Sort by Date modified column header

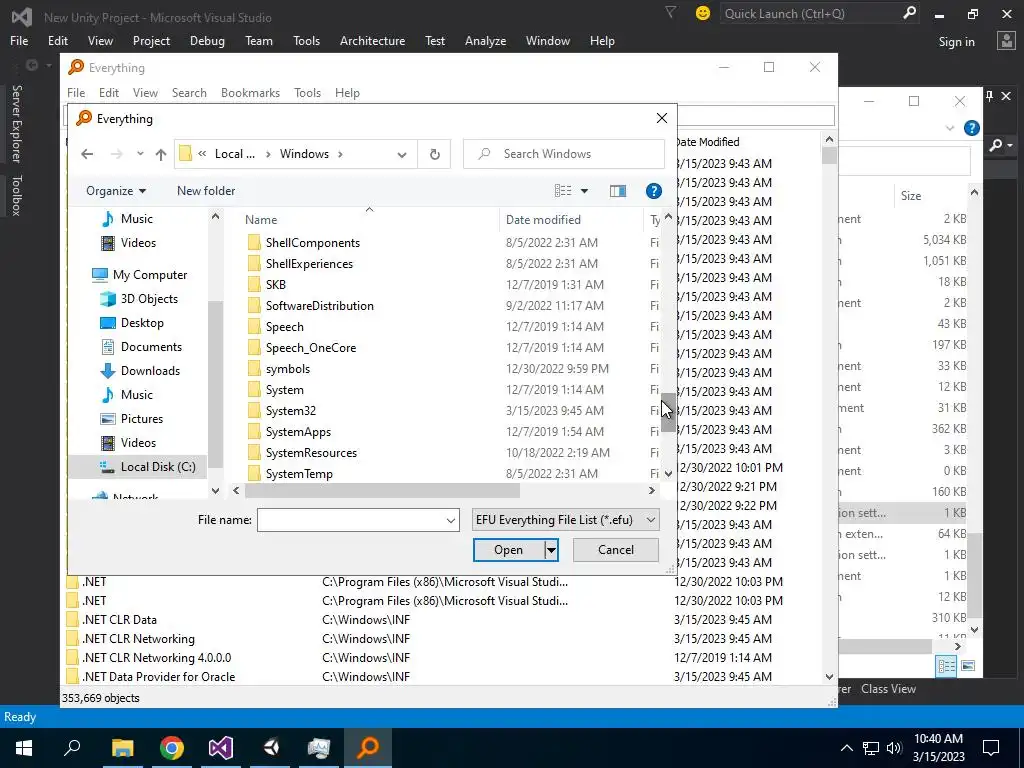[x=543, y=220]
